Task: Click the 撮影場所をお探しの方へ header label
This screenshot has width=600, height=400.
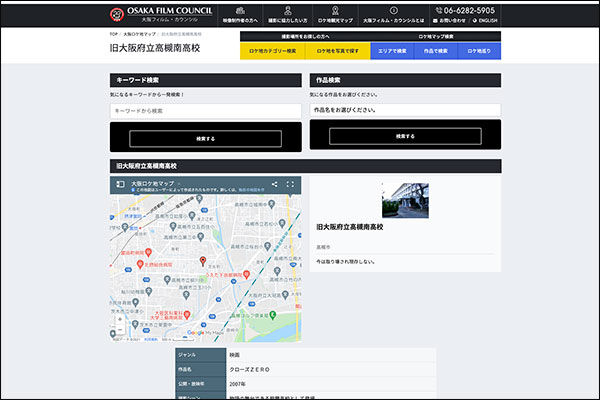Action: pos(305,36)
